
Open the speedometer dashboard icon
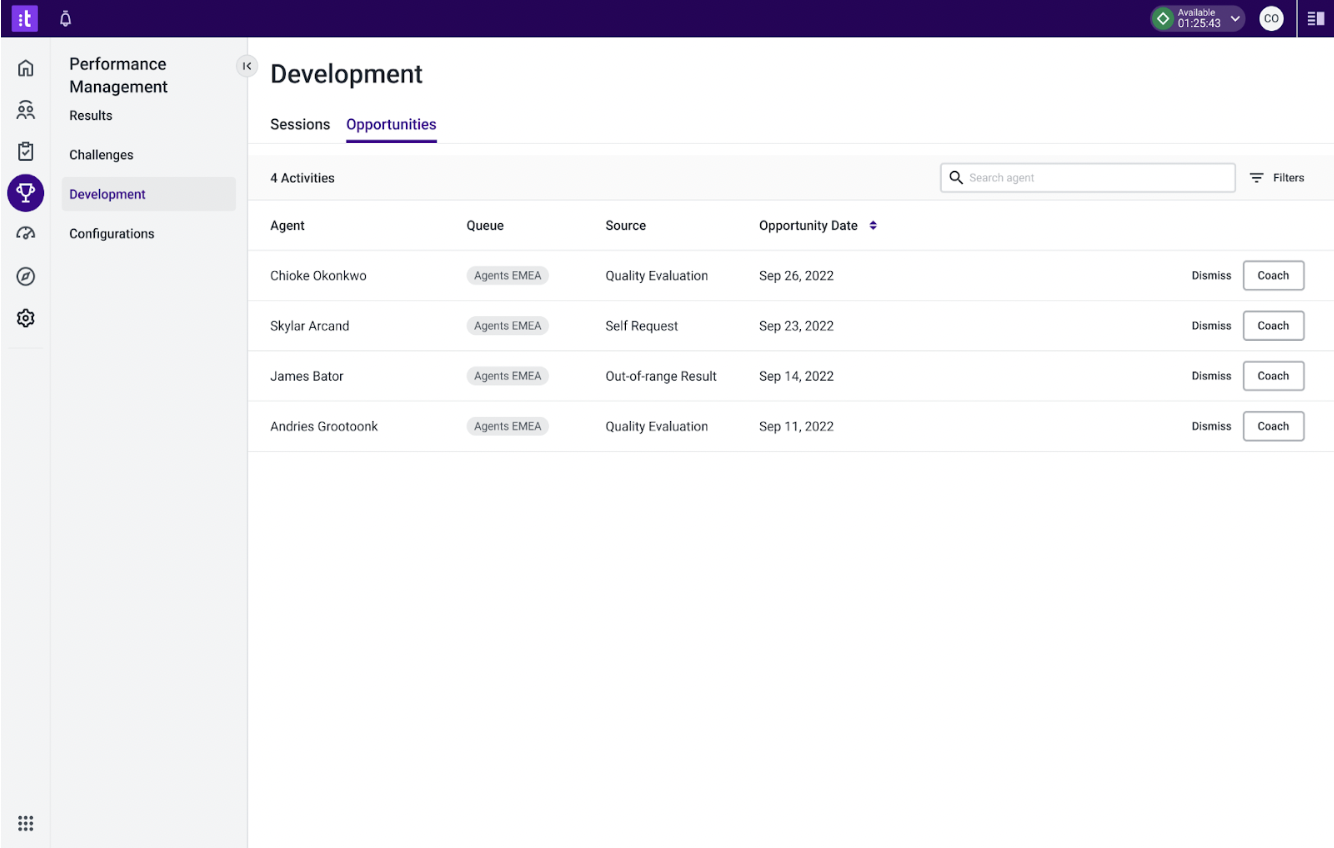point(26,234)
